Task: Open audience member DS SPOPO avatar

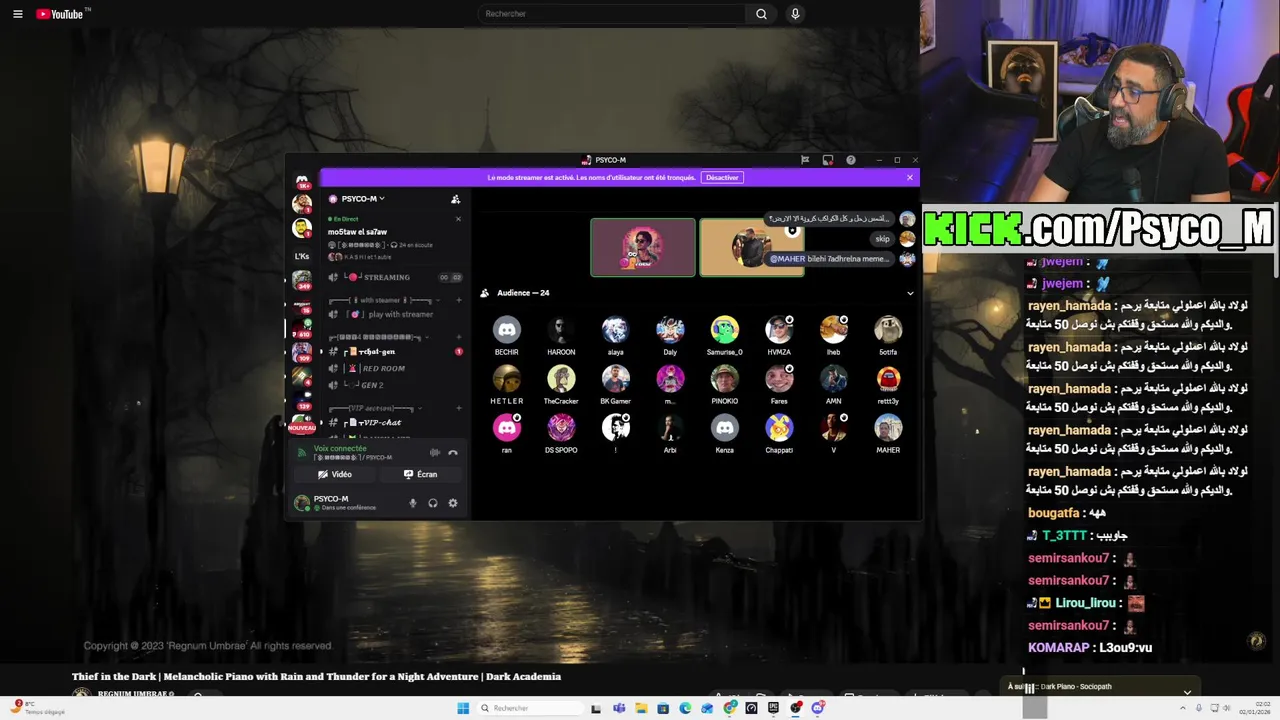Action: (x=561, y=428)
